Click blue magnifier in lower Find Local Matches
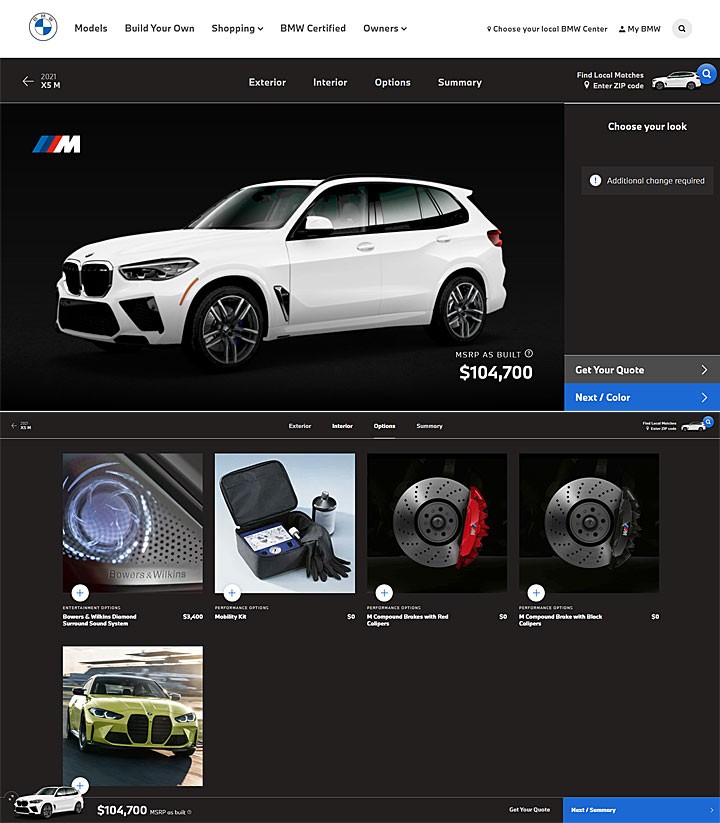The width and height of the screenshot is (720, 823). pos(708,421)
